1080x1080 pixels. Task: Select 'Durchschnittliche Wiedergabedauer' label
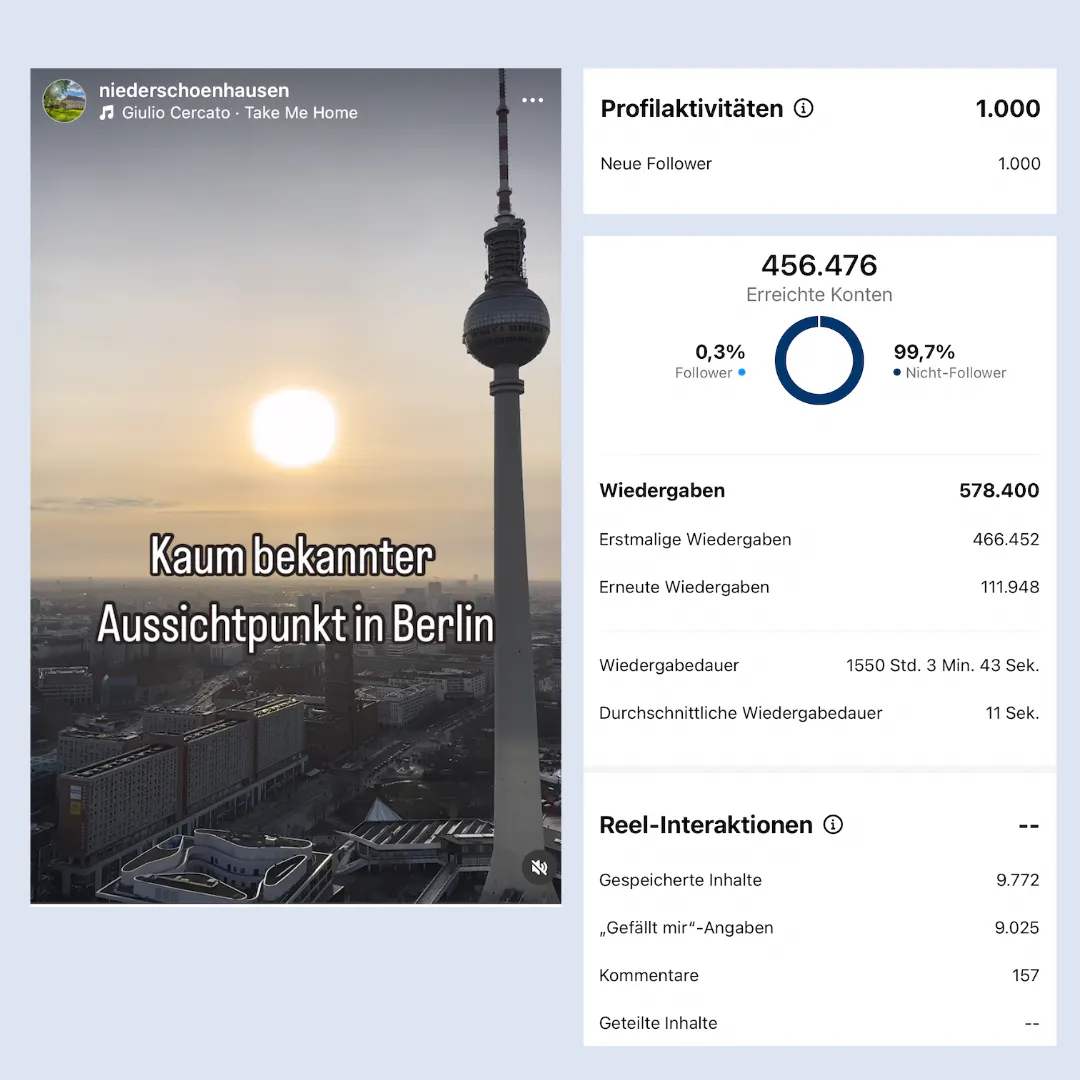coord(740,713)
